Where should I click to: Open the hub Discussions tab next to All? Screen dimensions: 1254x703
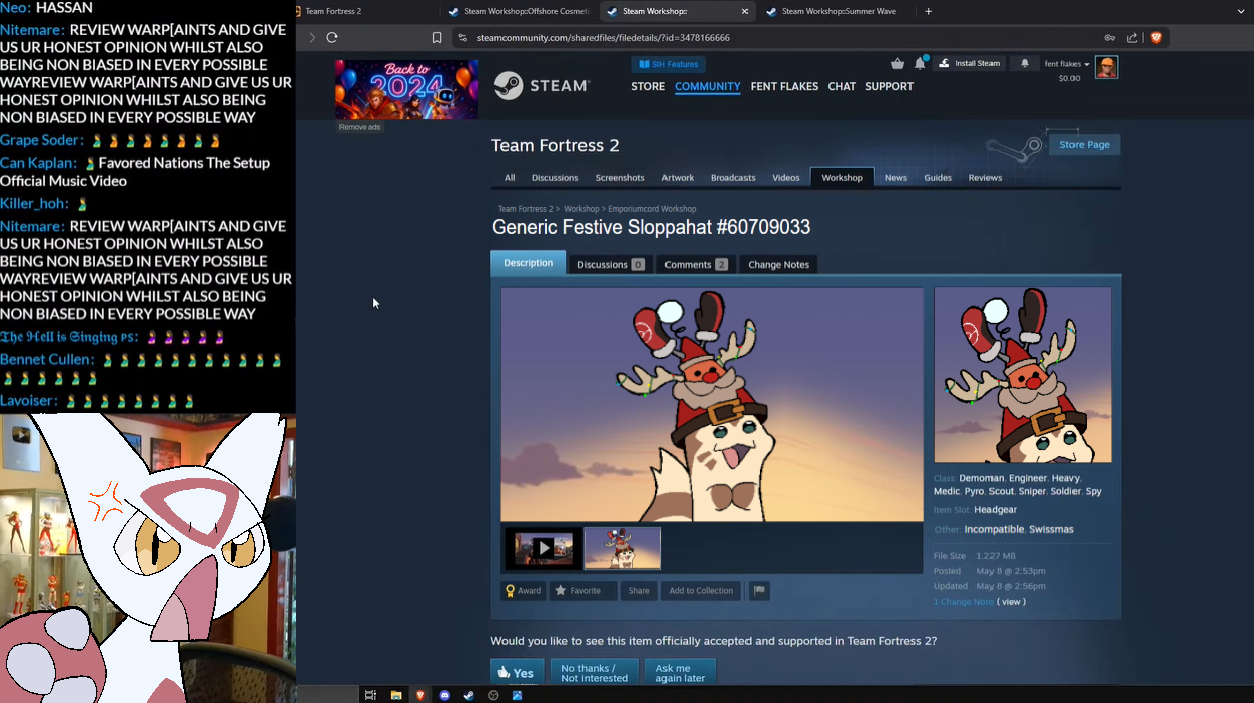(x=555, y=177)
